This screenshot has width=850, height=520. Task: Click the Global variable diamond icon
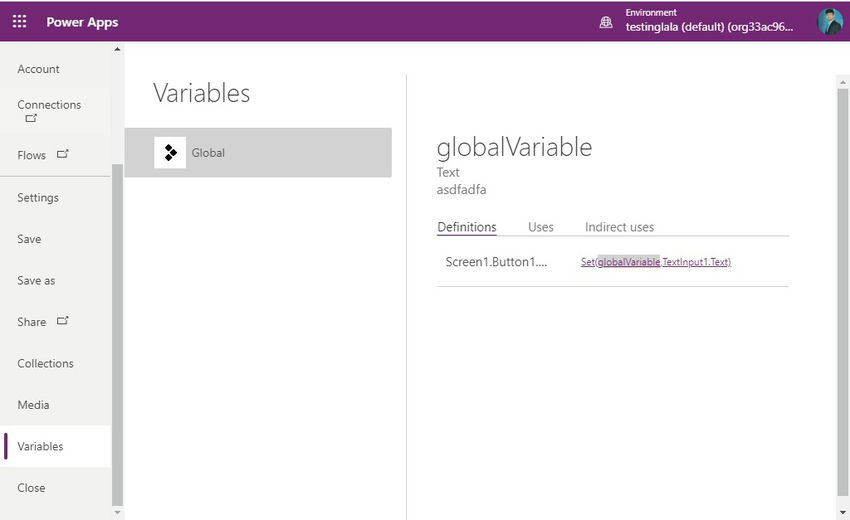tap(170, 152)
